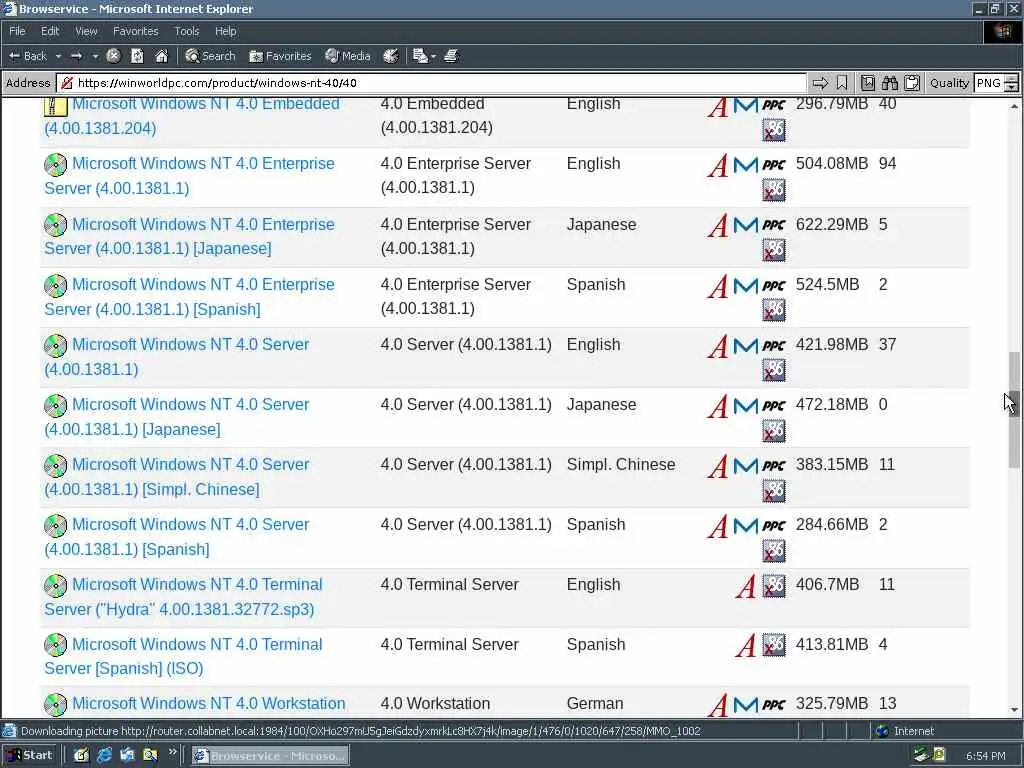
Task: Click the x86 icon in 421.98MB row
Action: 774,370
